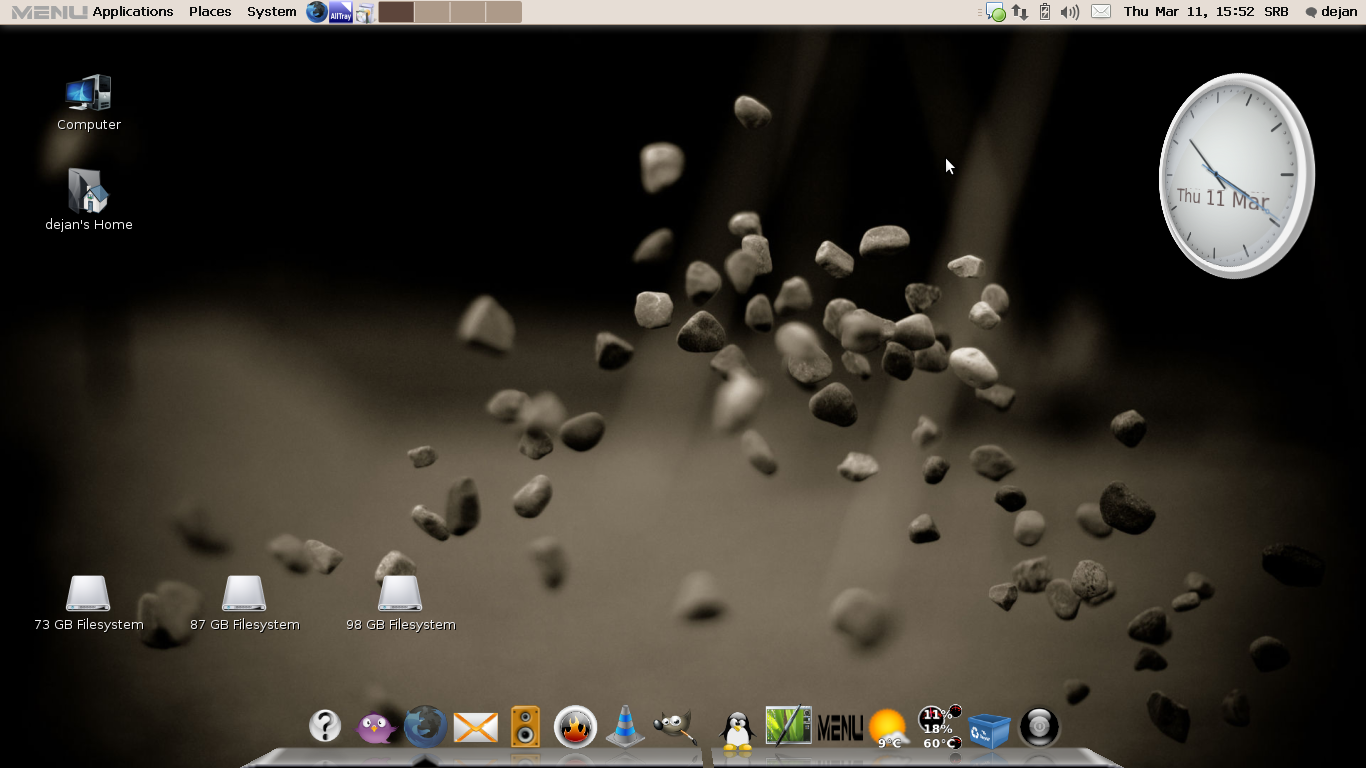Click the analog clock desktop widget
1366x768 pixels.
1236,176
